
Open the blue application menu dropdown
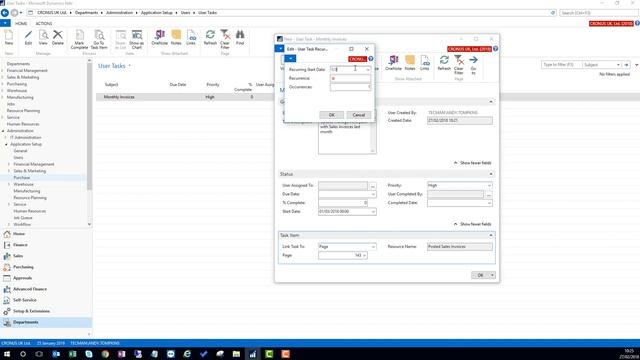coord(5,23)
